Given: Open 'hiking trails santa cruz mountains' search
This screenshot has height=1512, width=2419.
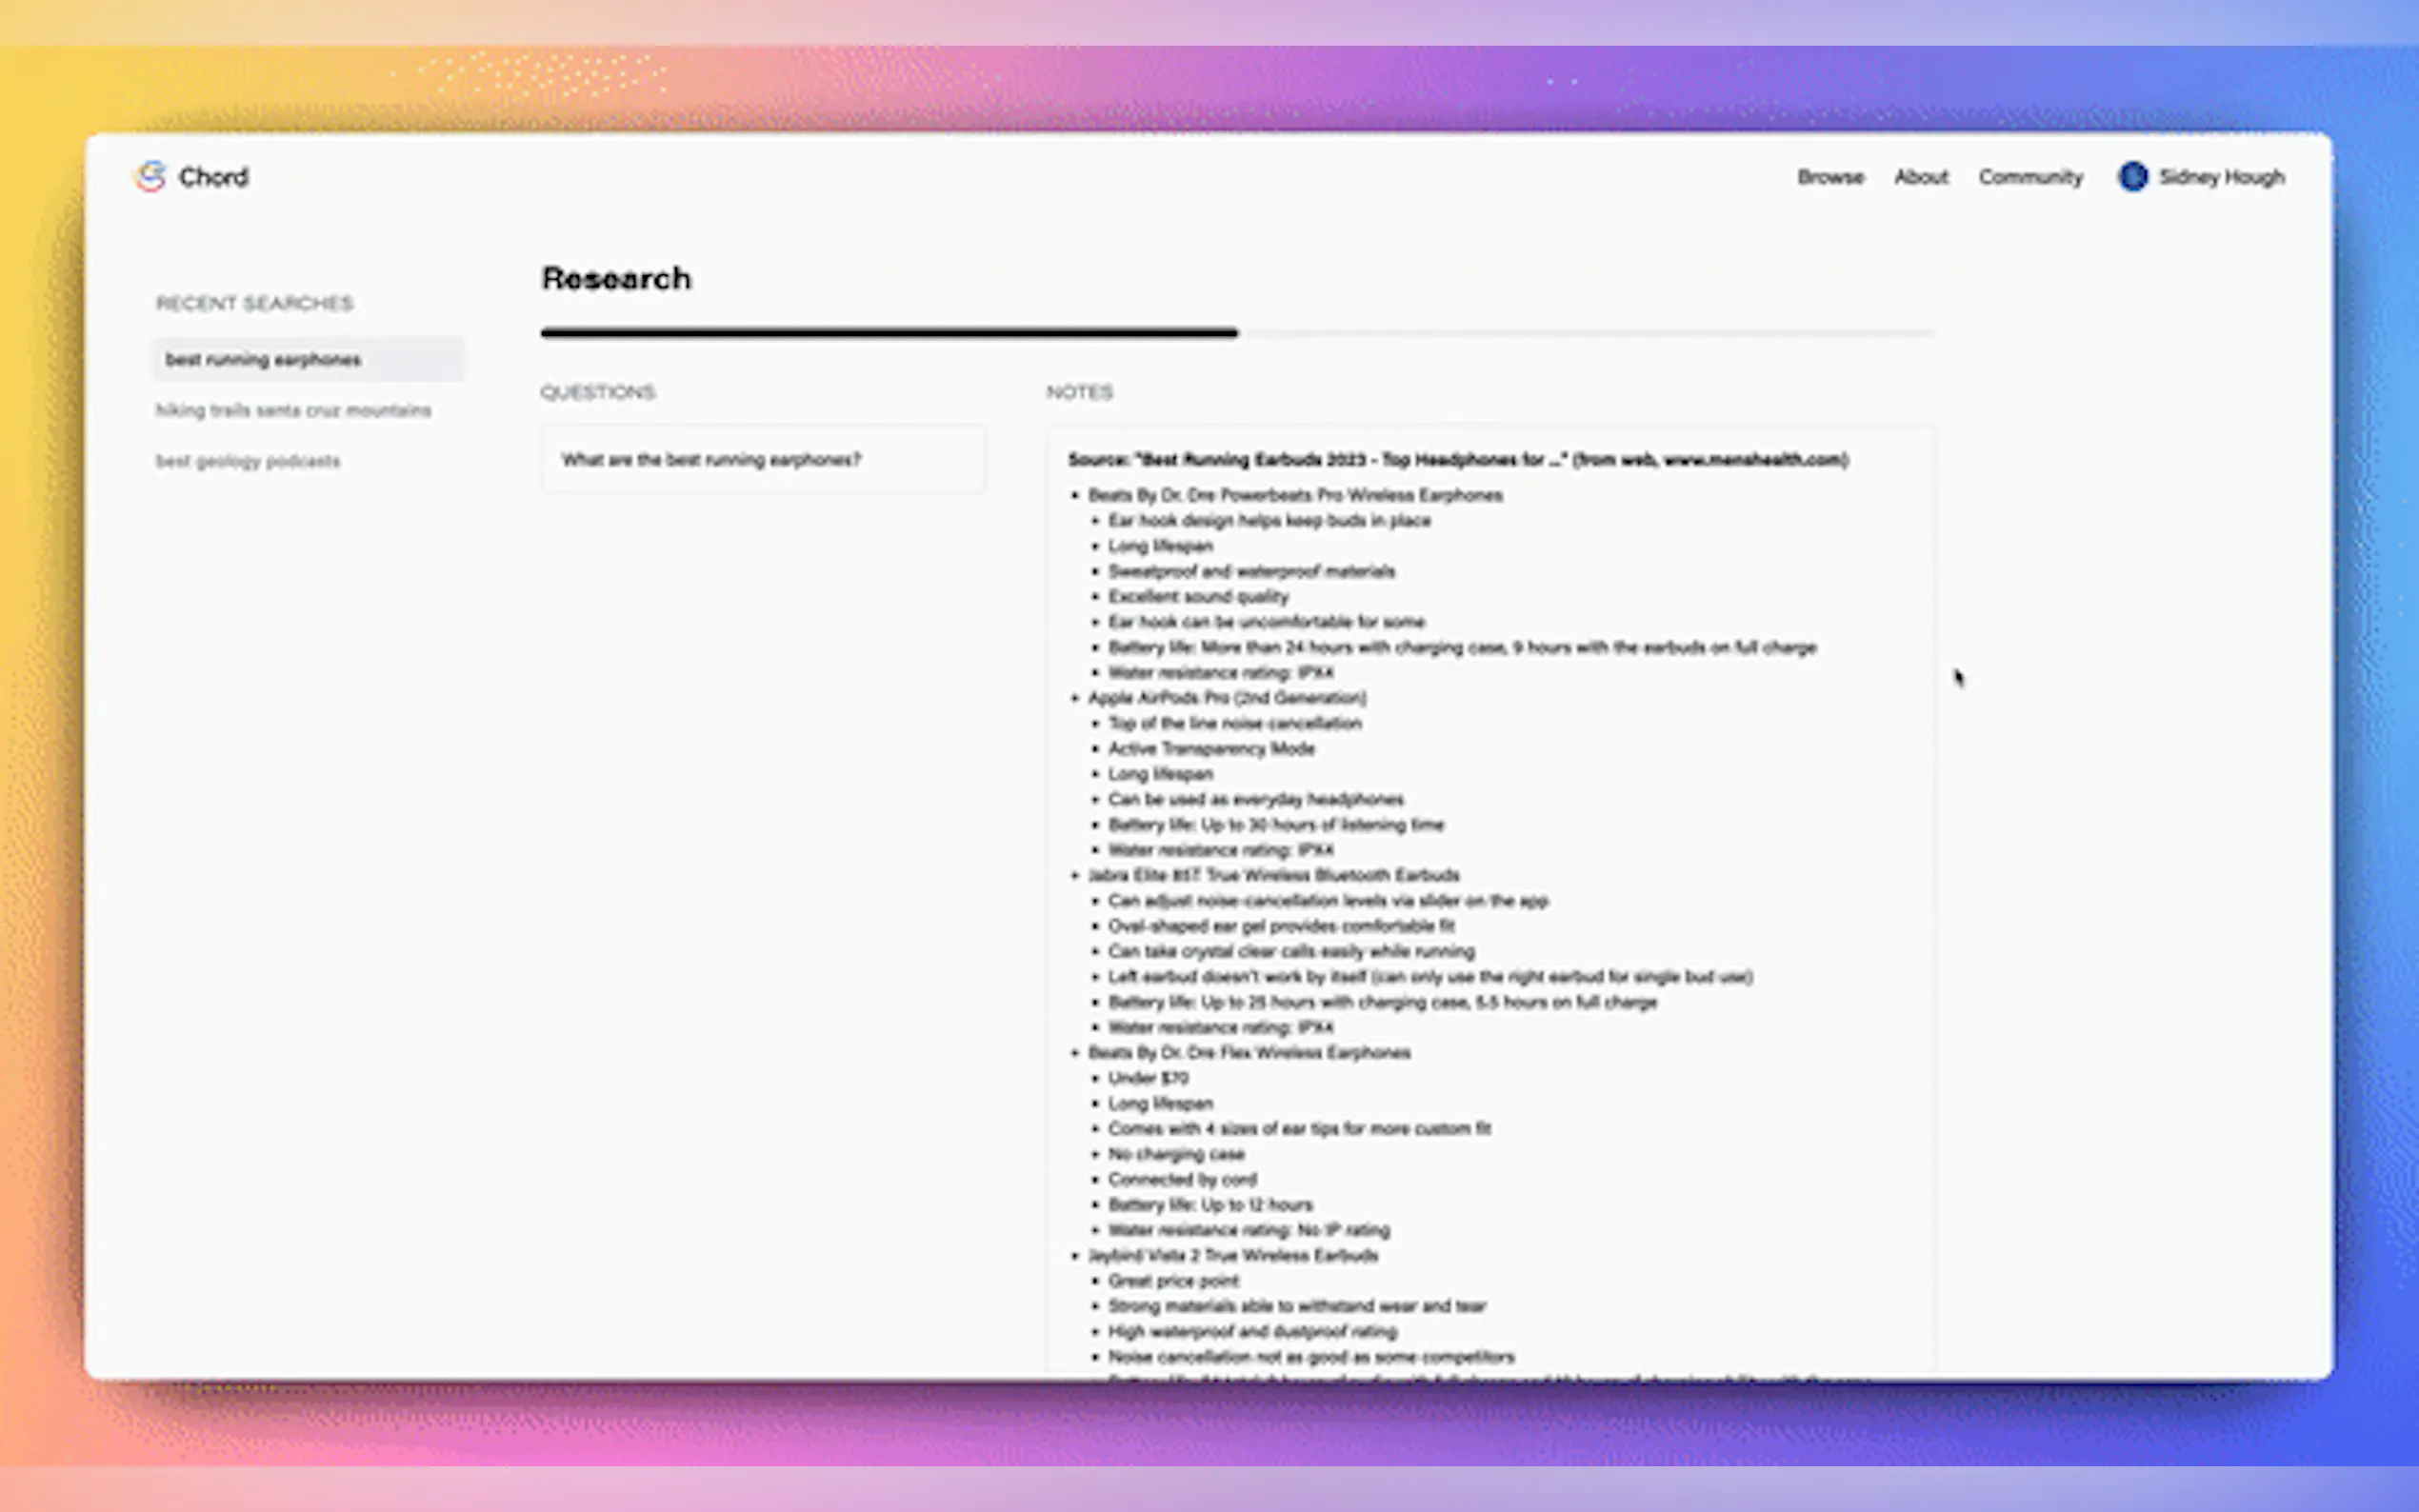Looking at the screenshot, I should [x=293, y=411].
